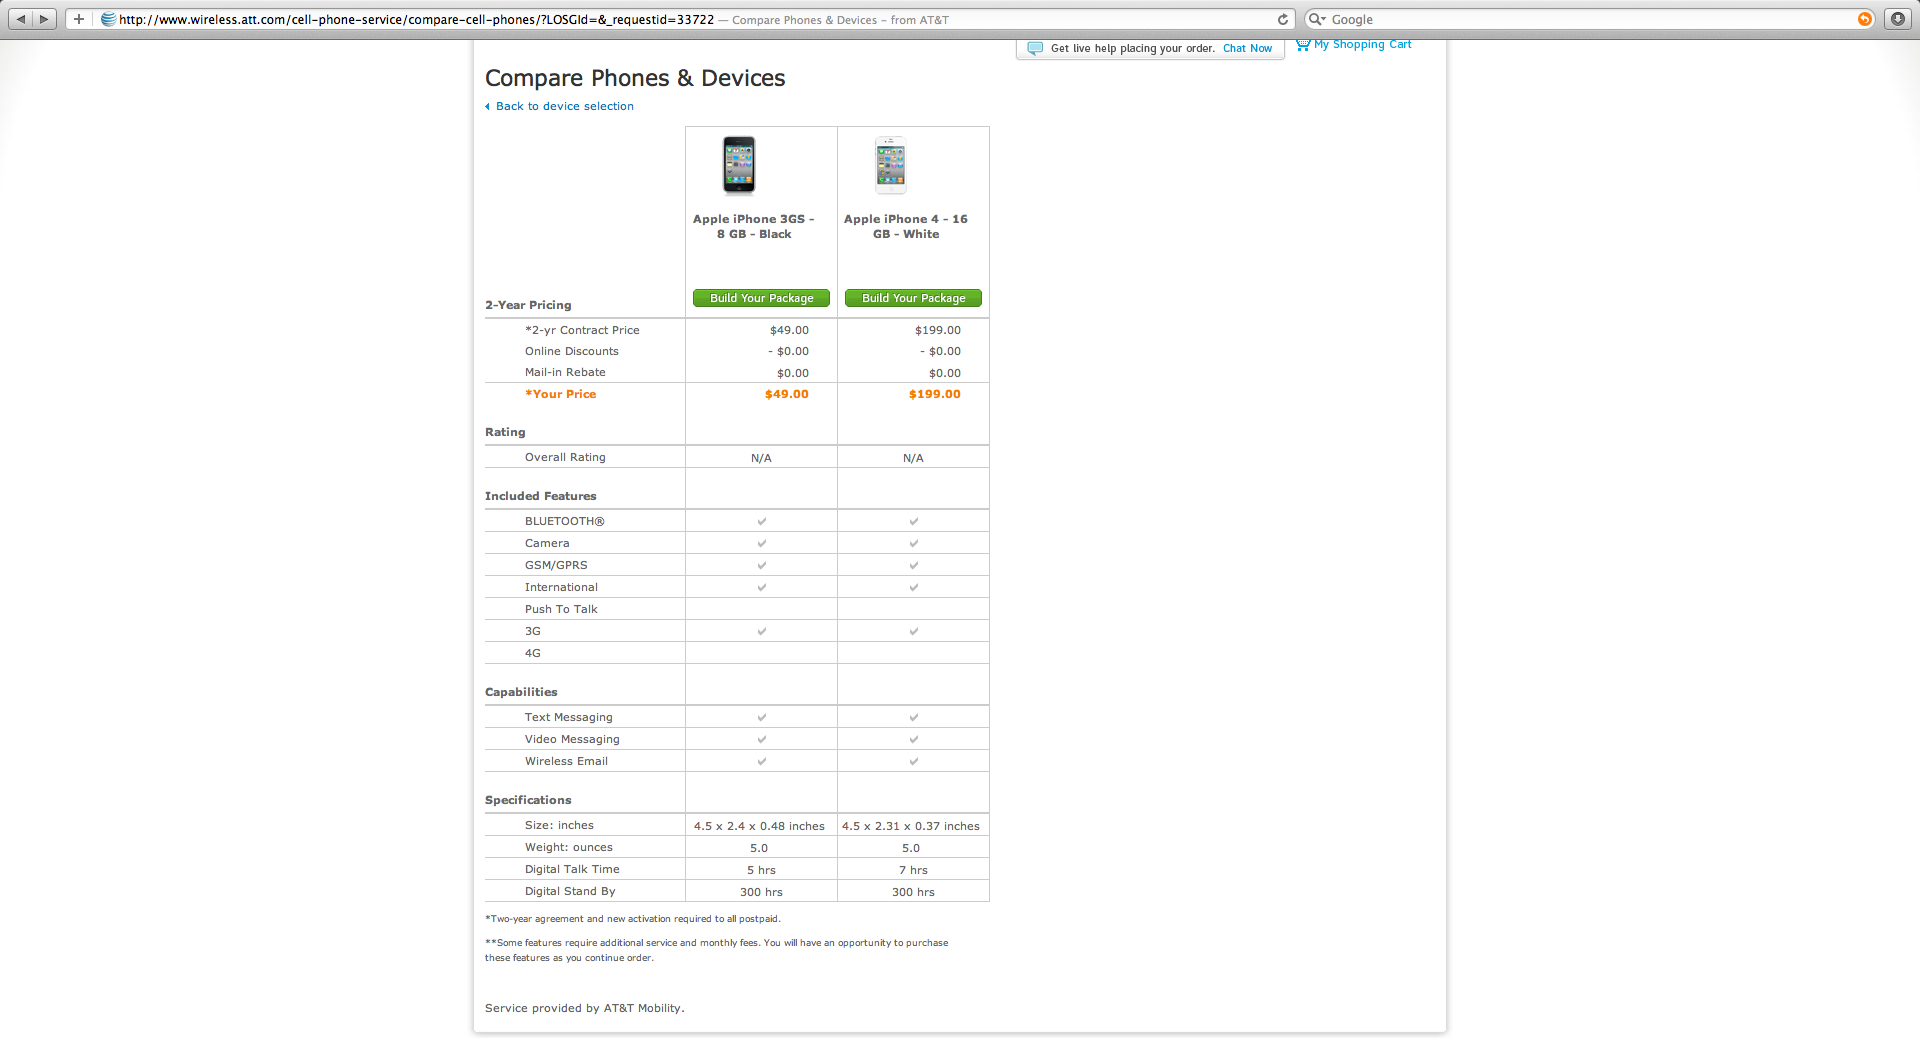Click the Included Features section heading

point(540,496)
